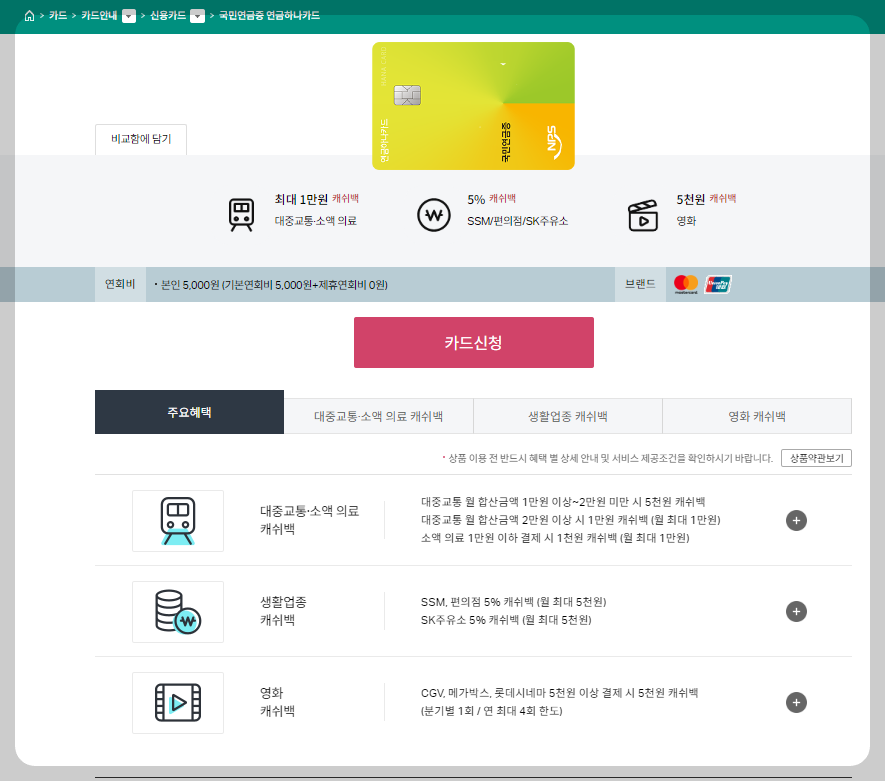Click the train icon beside 최대 1만원 캐쉬백
This screenshot has height=781, width=885.
click(242, 214)
